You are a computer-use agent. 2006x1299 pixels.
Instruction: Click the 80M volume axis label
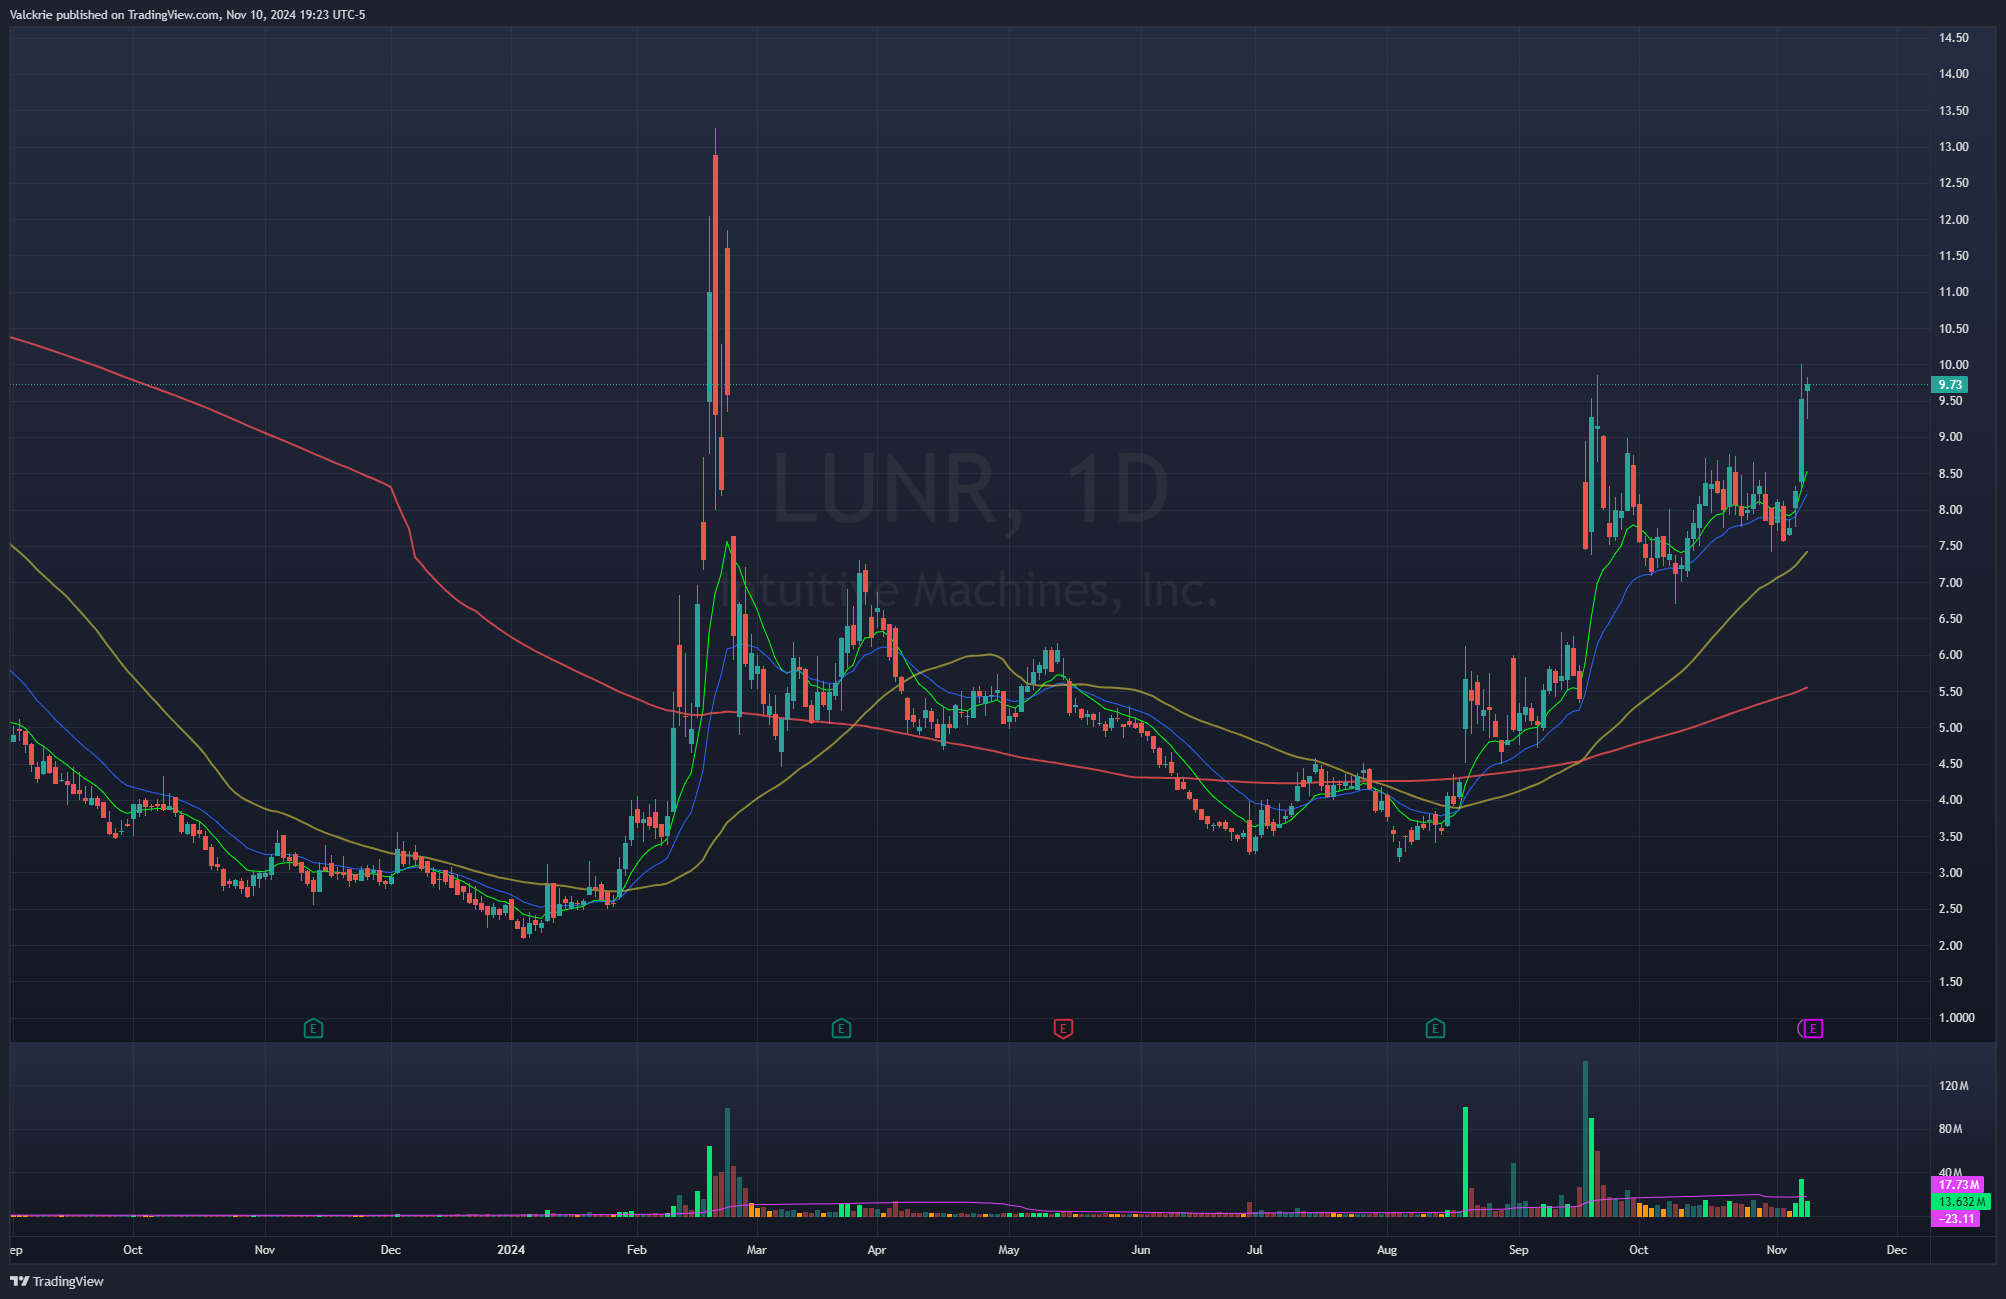(1950, 1129)
